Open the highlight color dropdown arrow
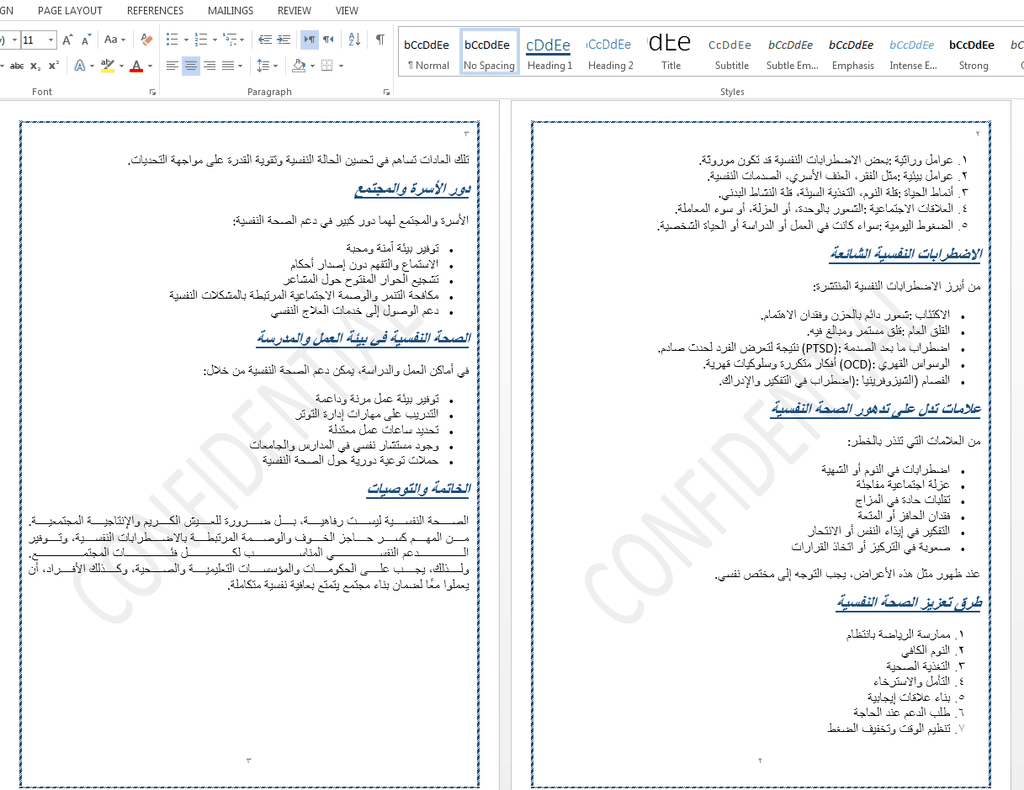 point(121,65)
